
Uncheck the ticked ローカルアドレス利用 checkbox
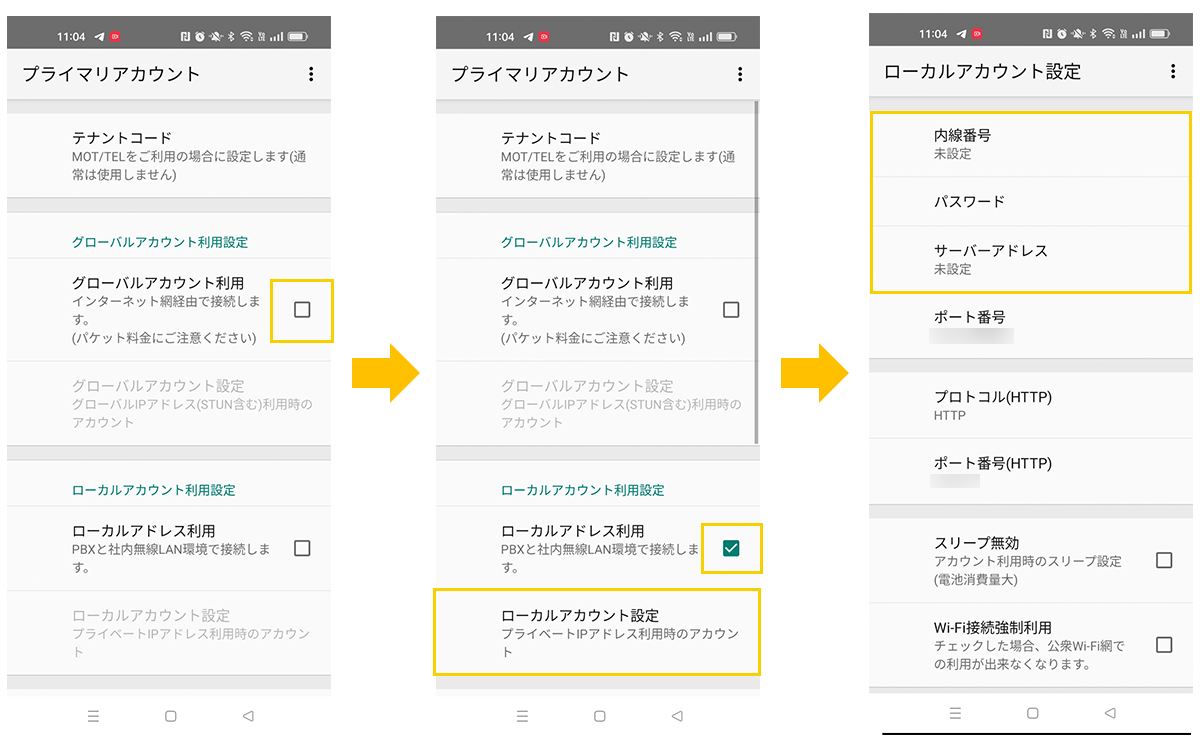click(731, 548)
